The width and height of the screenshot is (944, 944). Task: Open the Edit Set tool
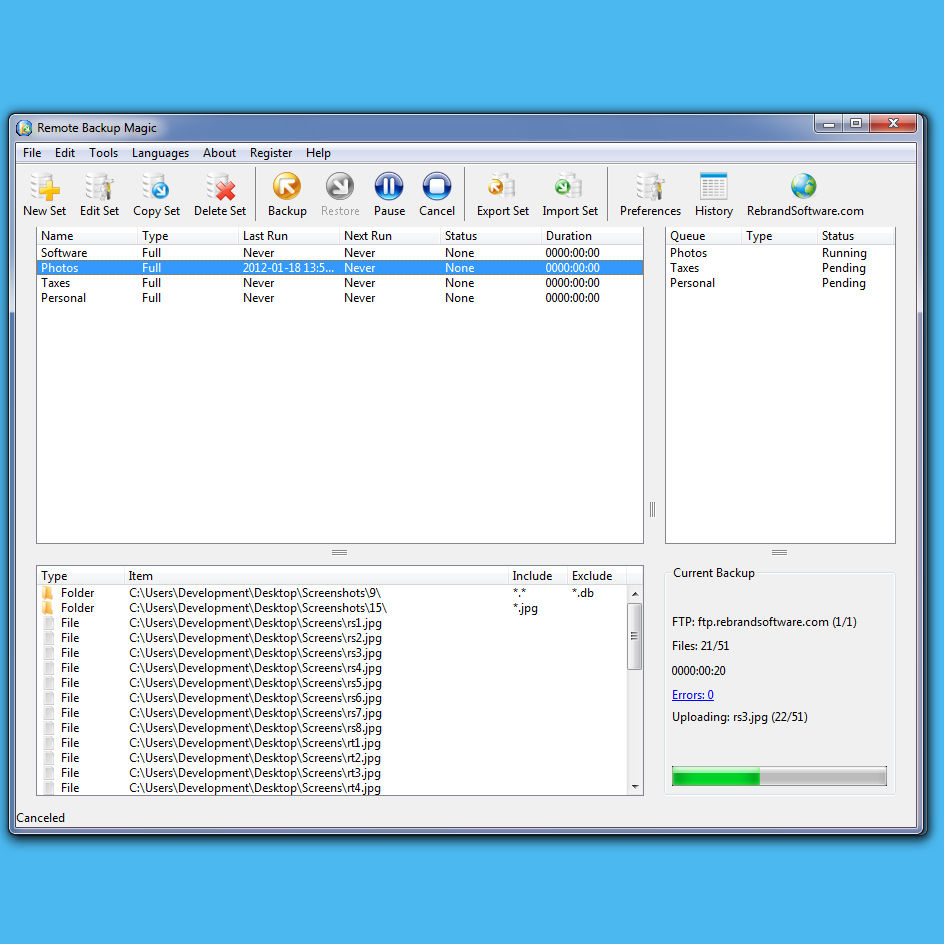tap(99, 194)
